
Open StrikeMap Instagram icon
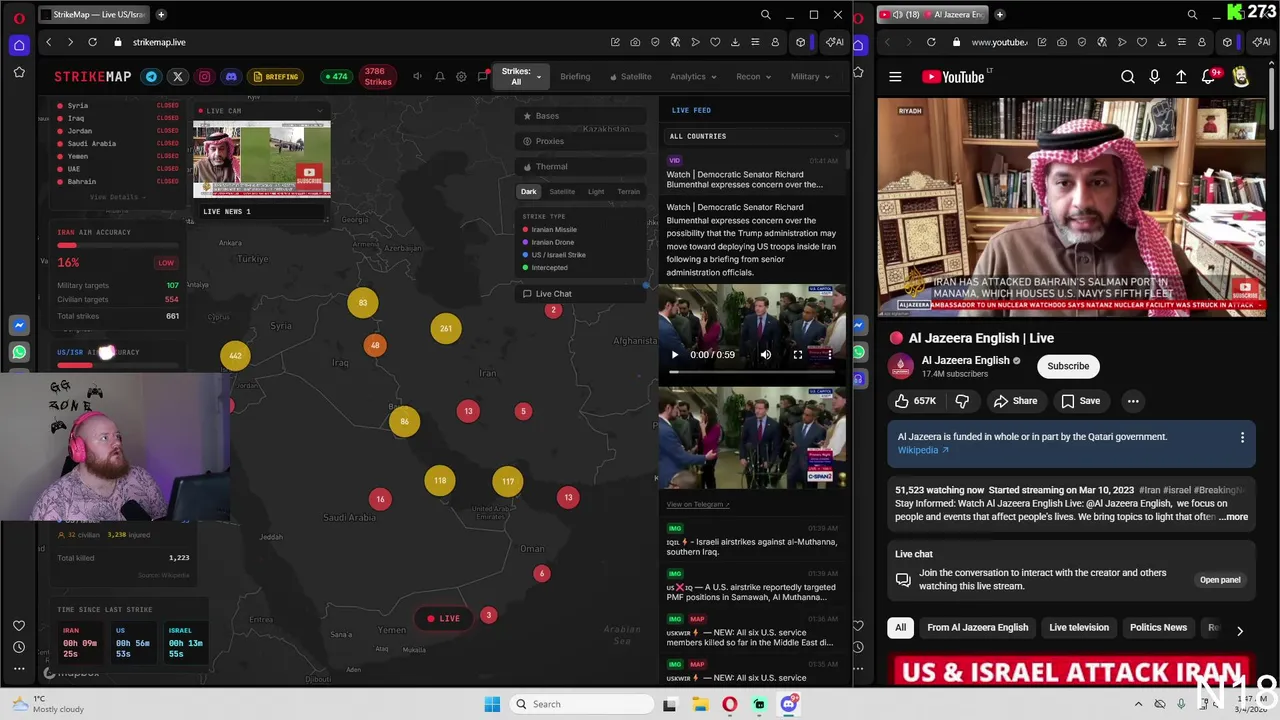[x=205, y=77]
